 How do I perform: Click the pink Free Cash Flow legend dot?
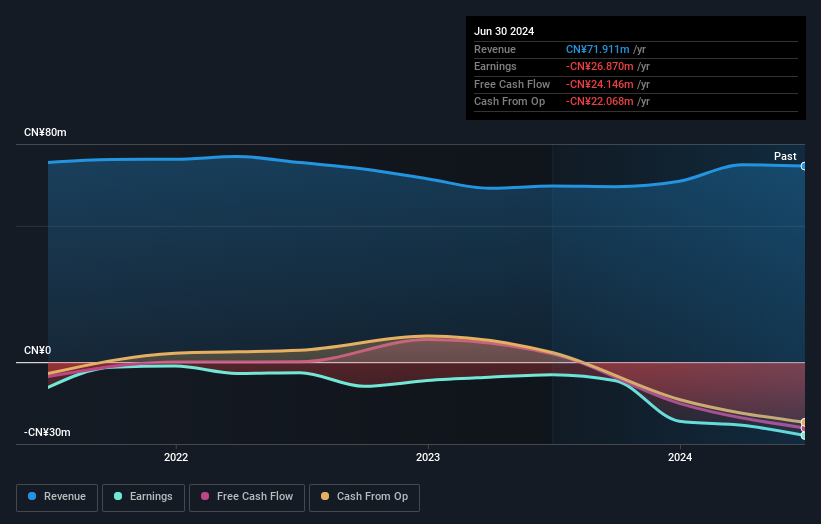(x=205, y=496)
